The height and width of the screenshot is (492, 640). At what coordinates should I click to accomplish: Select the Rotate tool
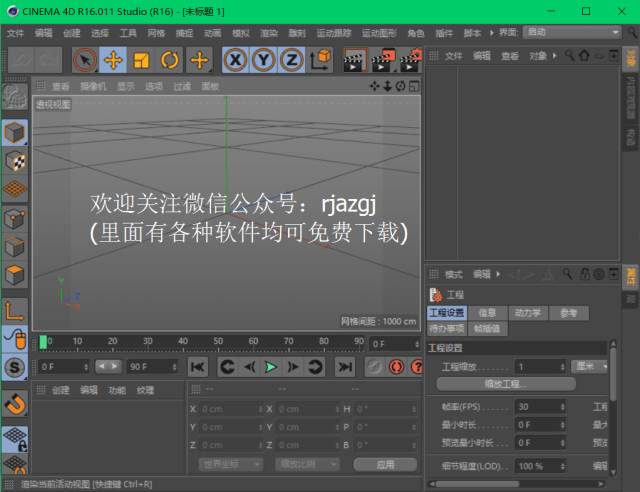pyautogui.click(x=170, y=60)
